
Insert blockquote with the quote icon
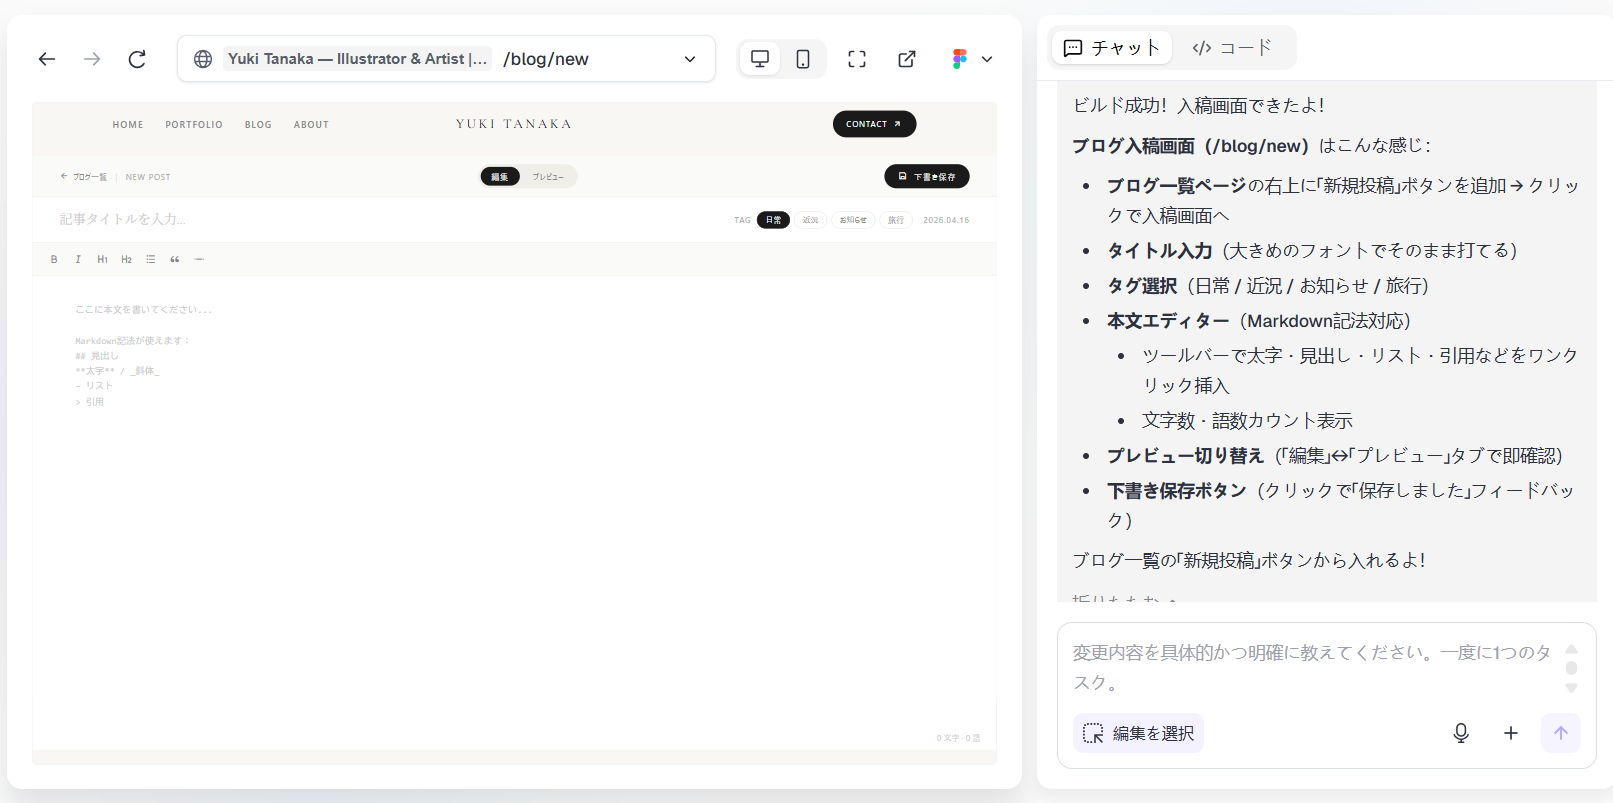tap(175, 259)
